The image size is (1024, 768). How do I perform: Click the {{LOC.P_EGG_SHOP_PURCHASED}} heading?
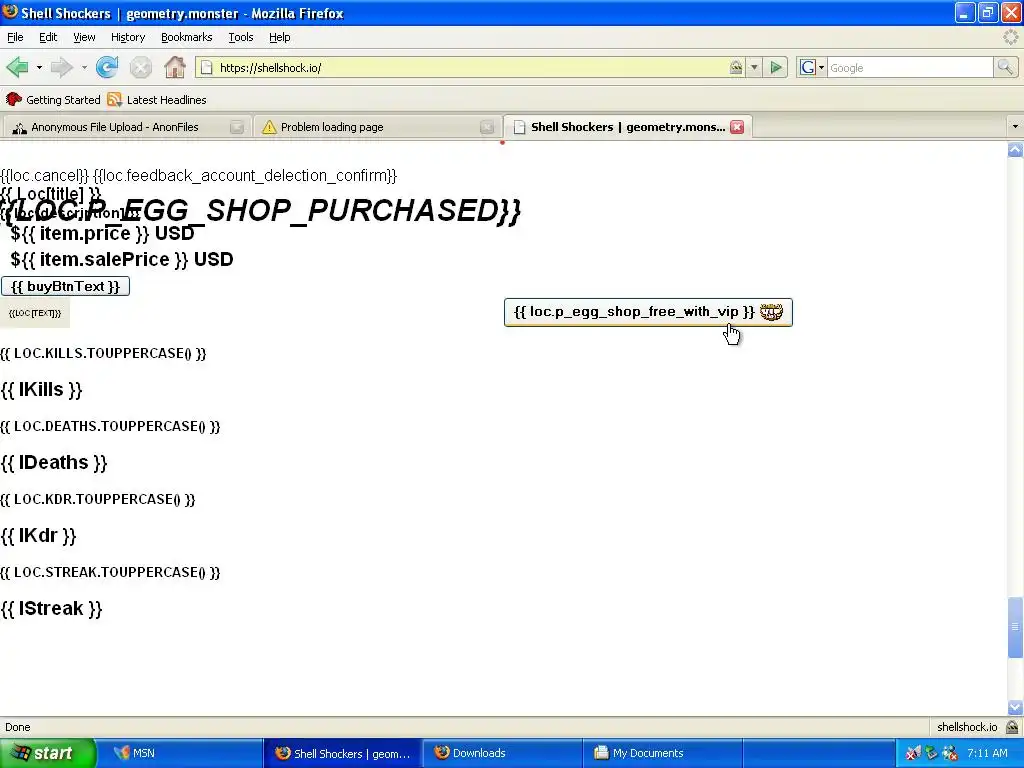tap(260, 210)
